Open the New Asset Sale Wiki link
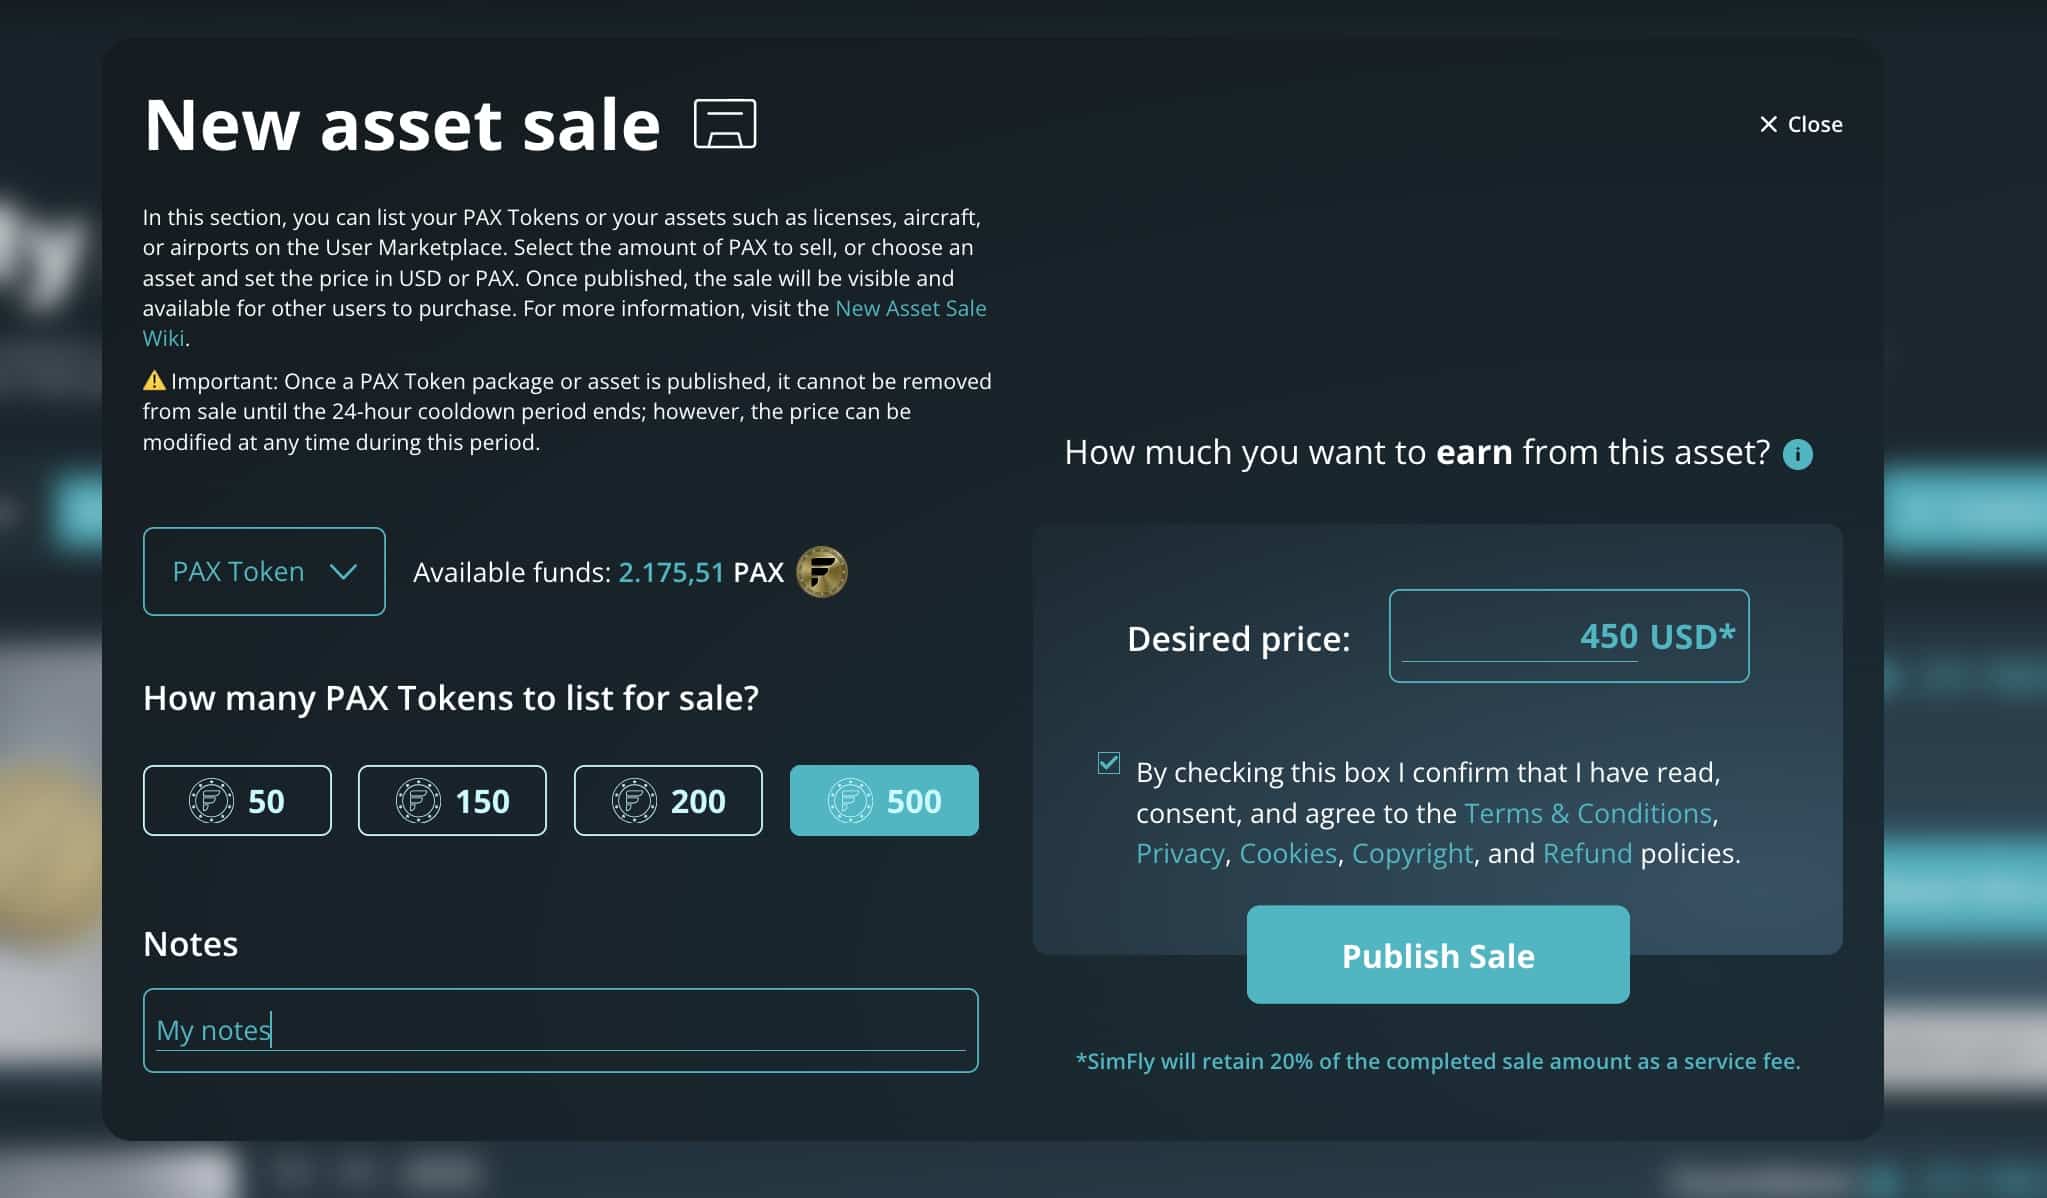This screenshot has height=1198, width=2047. [x=911, y=308]
